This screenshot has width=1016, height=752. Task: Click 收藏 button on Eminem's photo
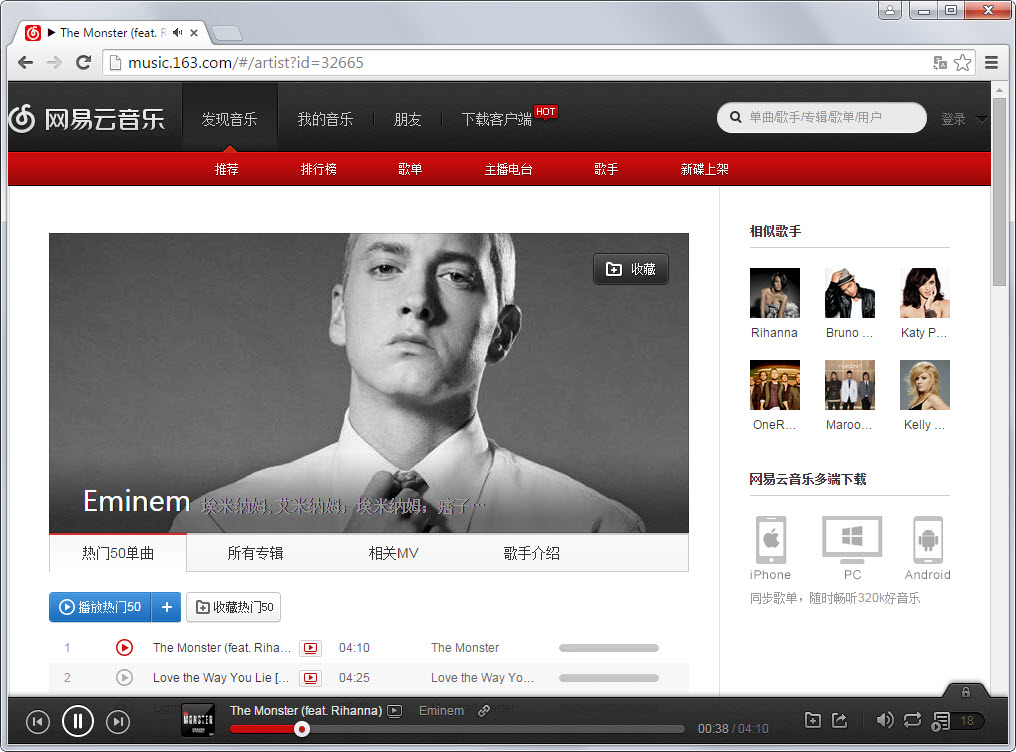(630, 269)
